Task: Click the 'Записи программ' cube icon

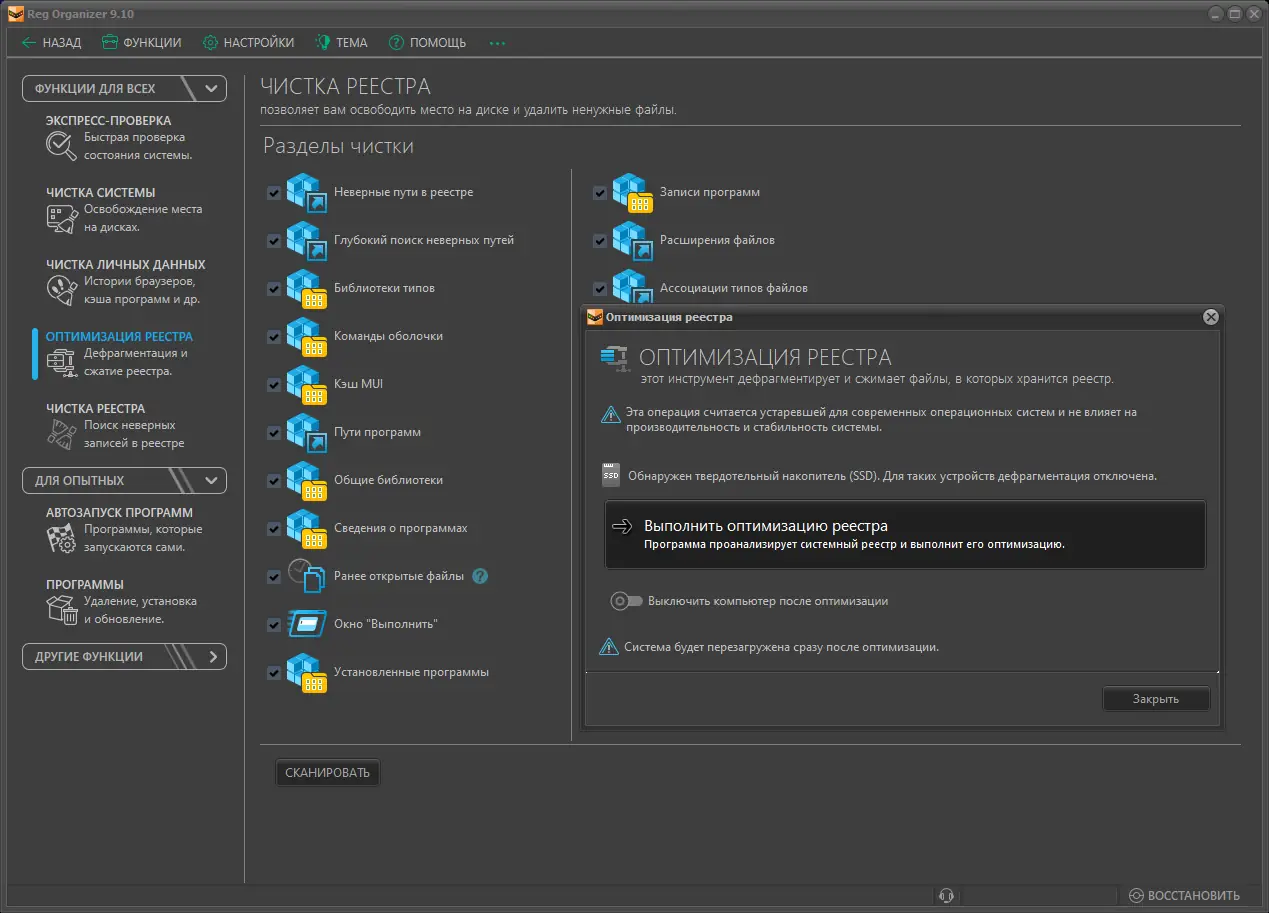Action: pos(632,193)
